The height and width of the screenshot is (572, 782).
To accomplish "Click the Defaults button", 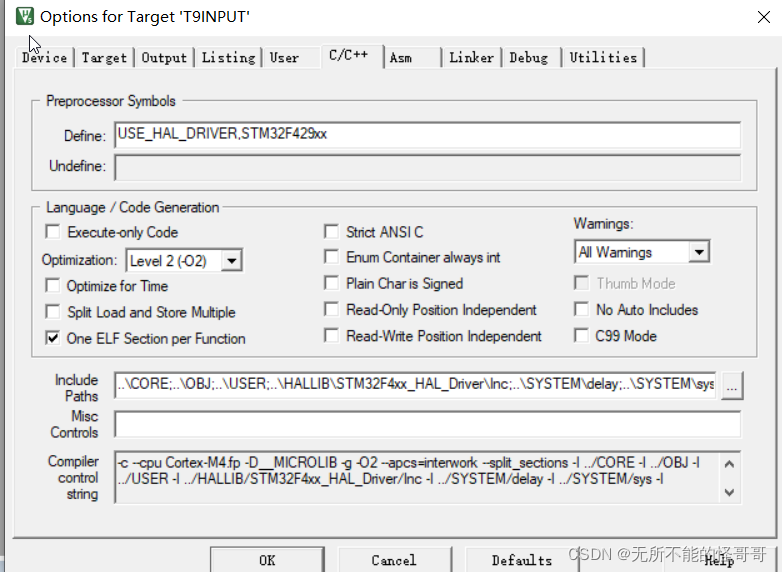I will click(x=522, y=560).
